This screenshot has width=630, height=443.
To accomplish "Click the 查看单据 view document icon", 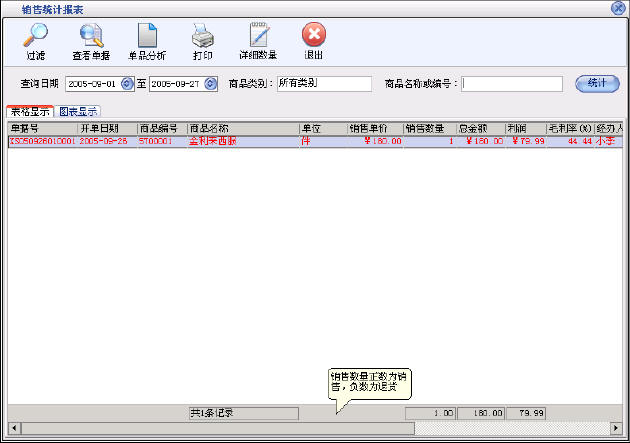I will click(91, 41).
